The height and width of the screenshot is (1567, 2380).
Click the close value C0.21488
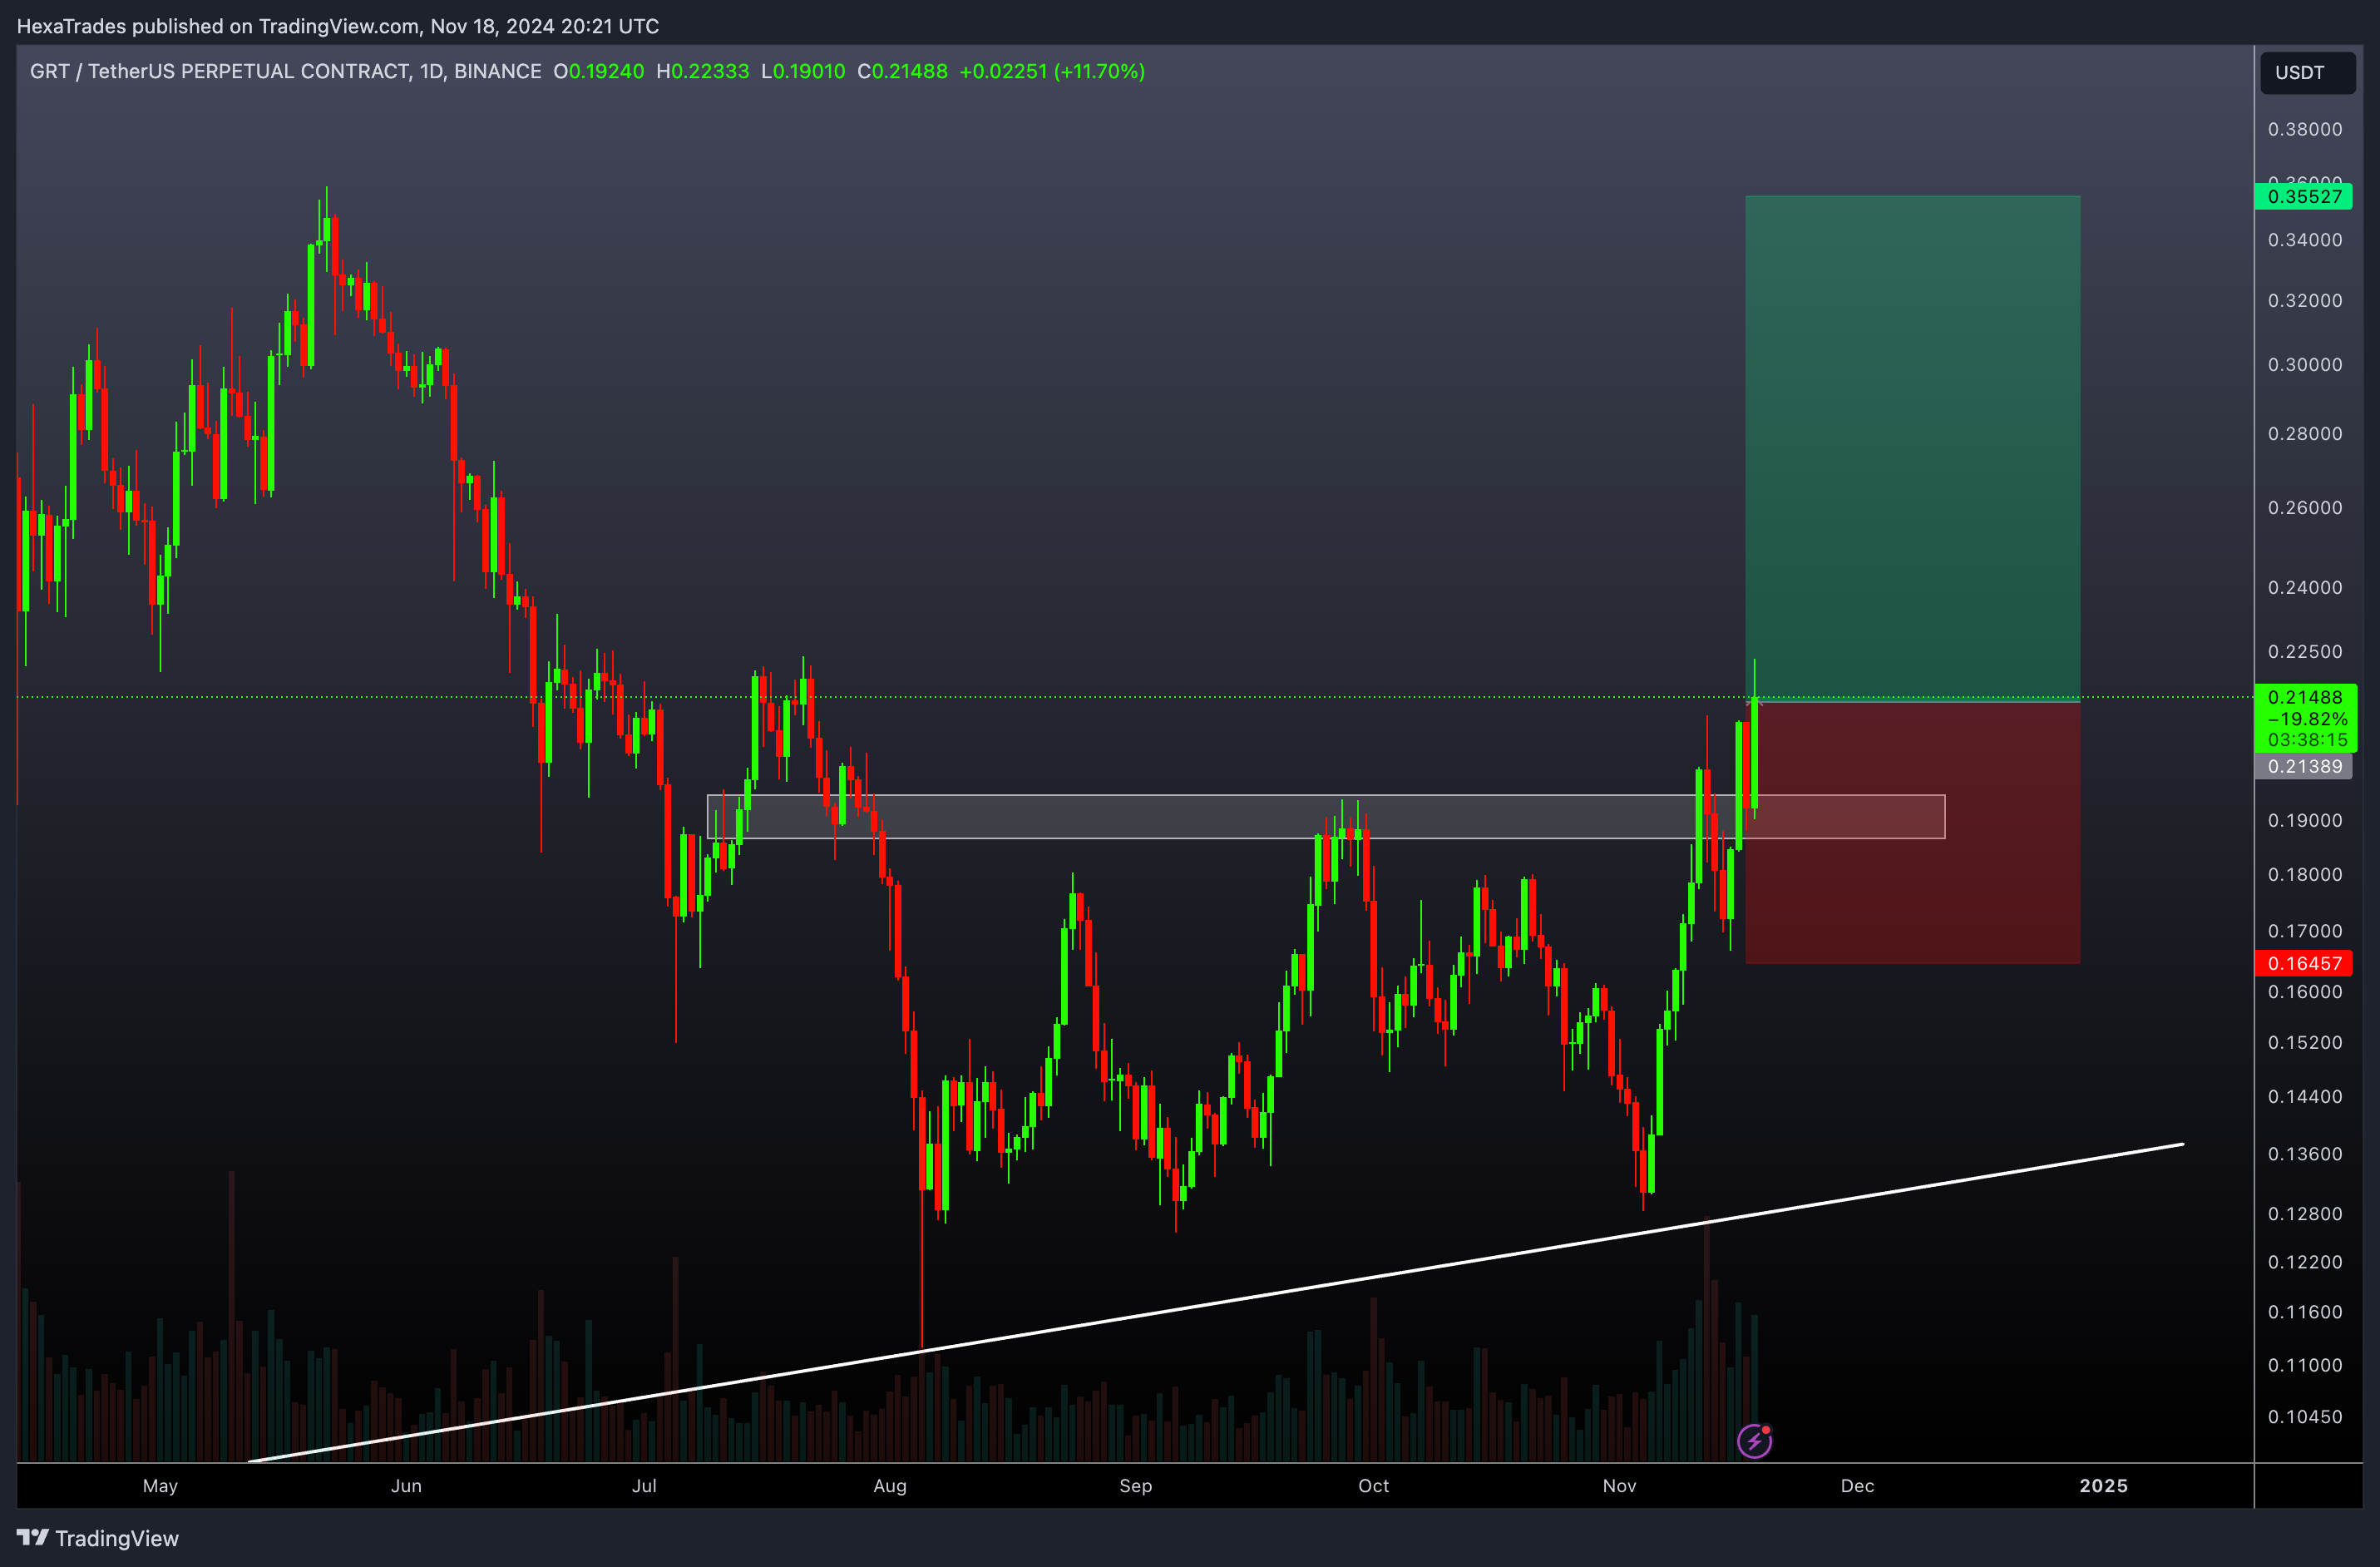click(x=902, y=71)
